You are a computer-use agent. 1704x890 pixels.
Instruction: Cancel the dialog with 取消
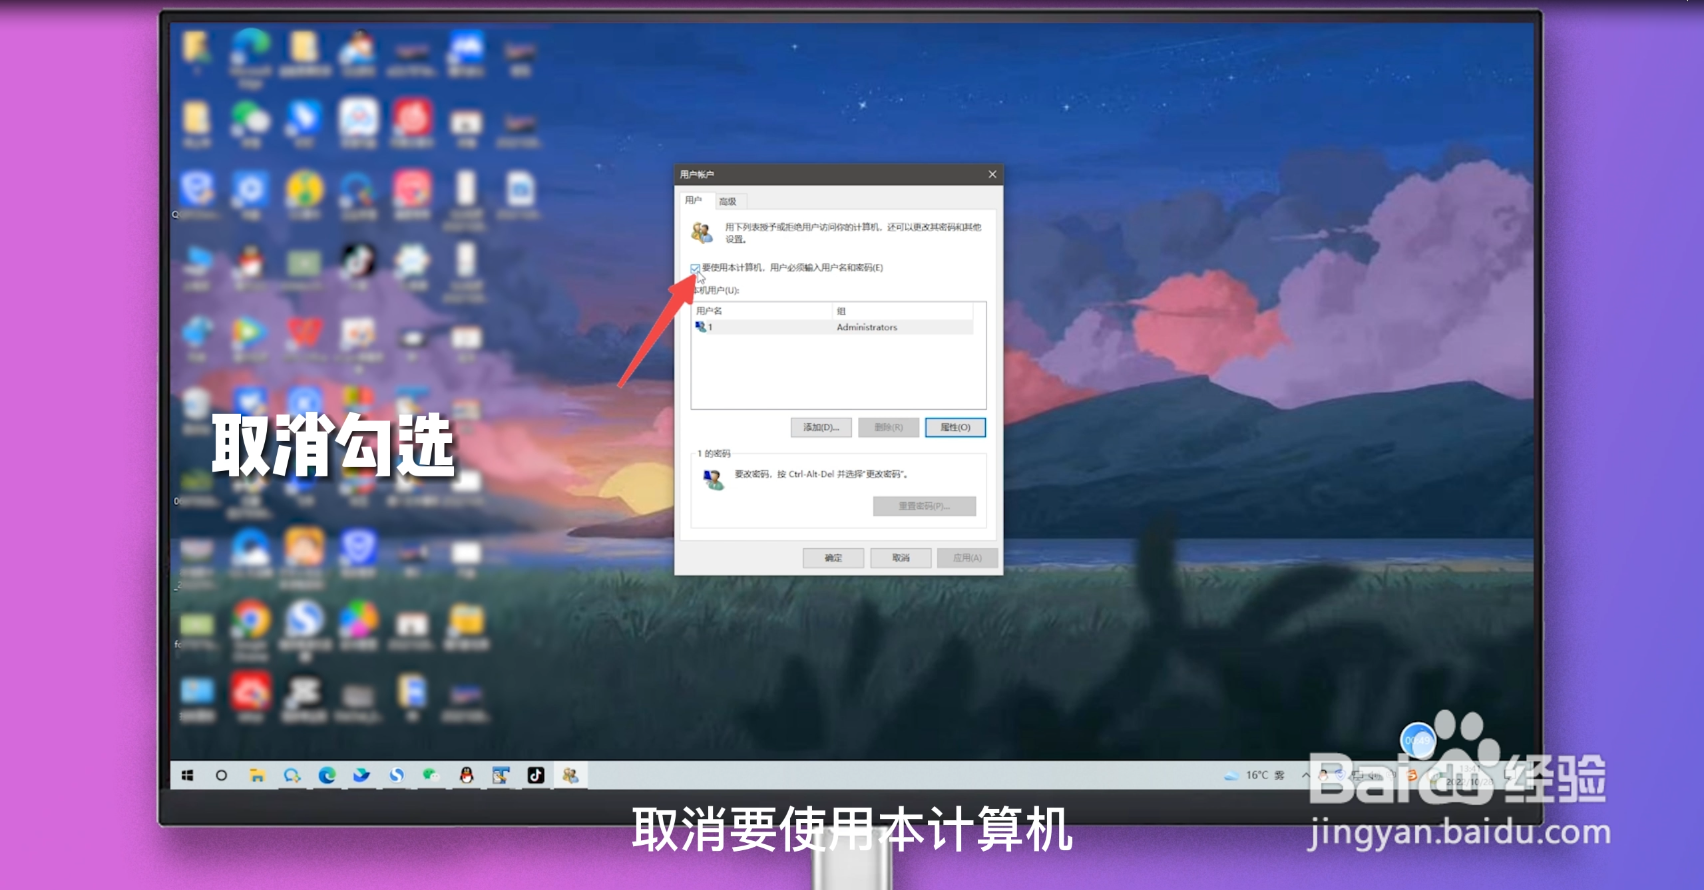pos(900,558)
